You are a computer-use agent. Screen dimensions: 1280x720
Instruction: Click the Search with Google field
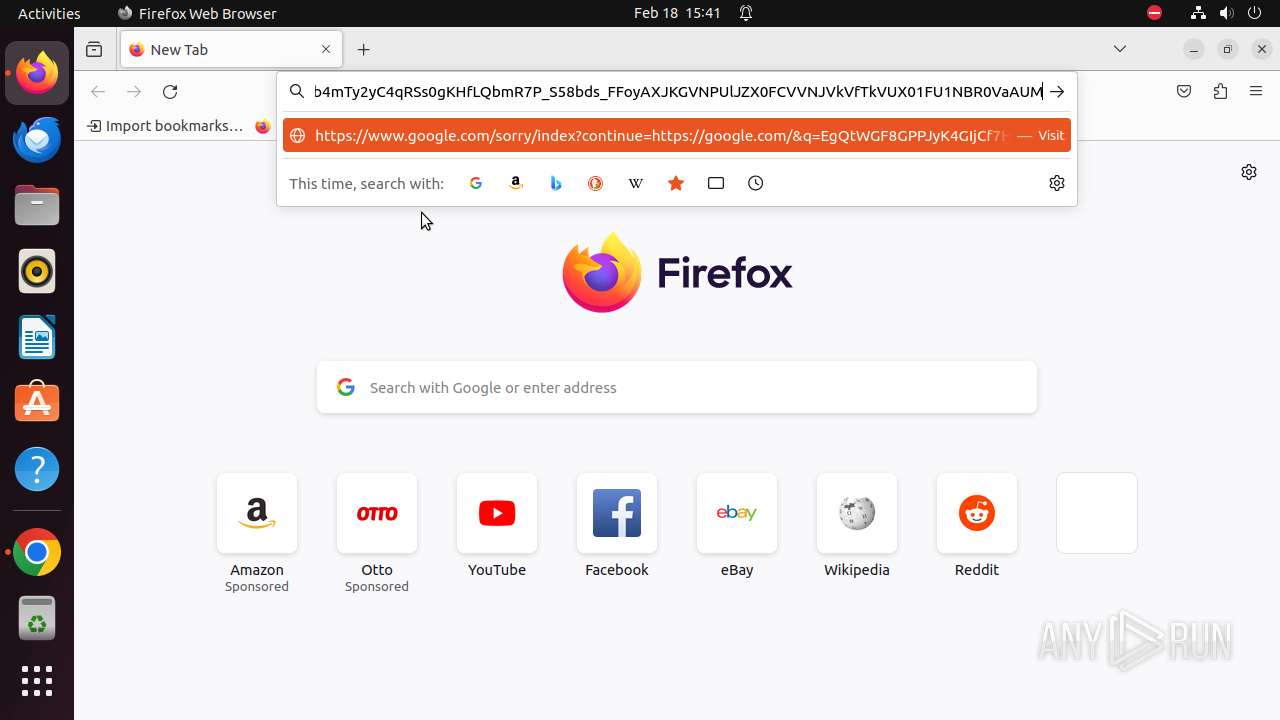tap(677, 388)
